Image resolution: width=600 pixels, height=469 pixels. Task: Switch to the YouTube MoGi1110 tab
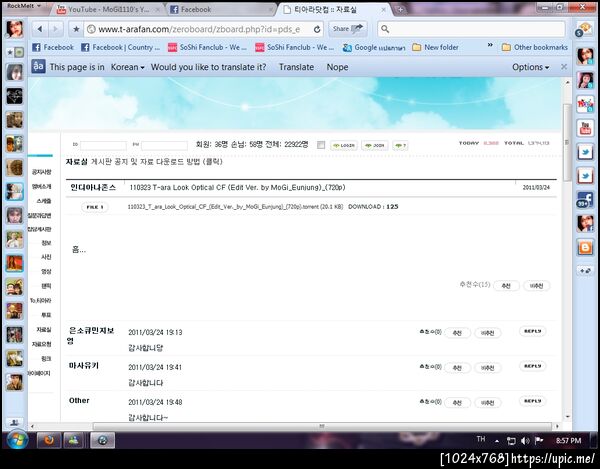[108, 10]
